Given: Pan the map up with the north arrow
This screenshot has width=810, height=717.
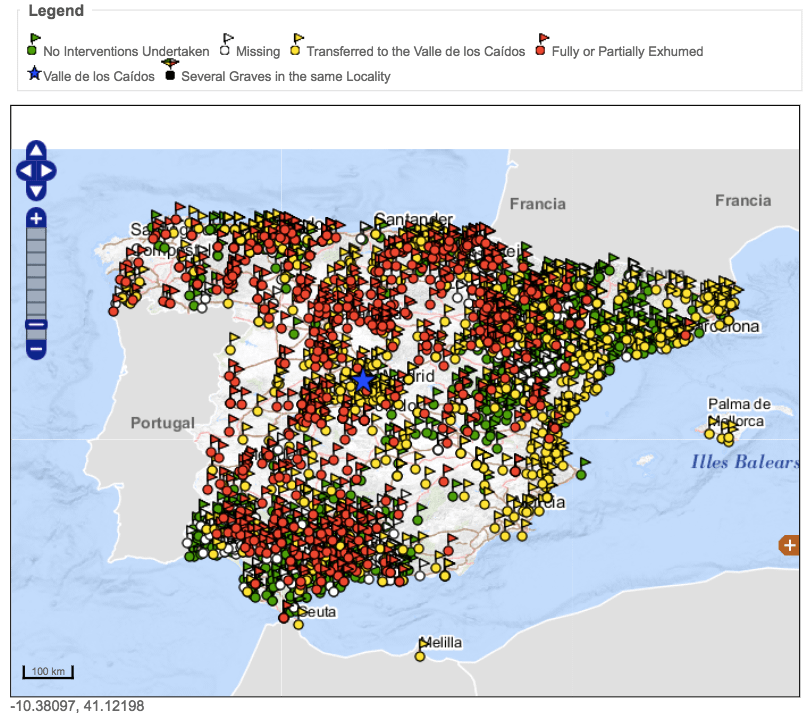Looking at the screenshot, I should point(36,150).
